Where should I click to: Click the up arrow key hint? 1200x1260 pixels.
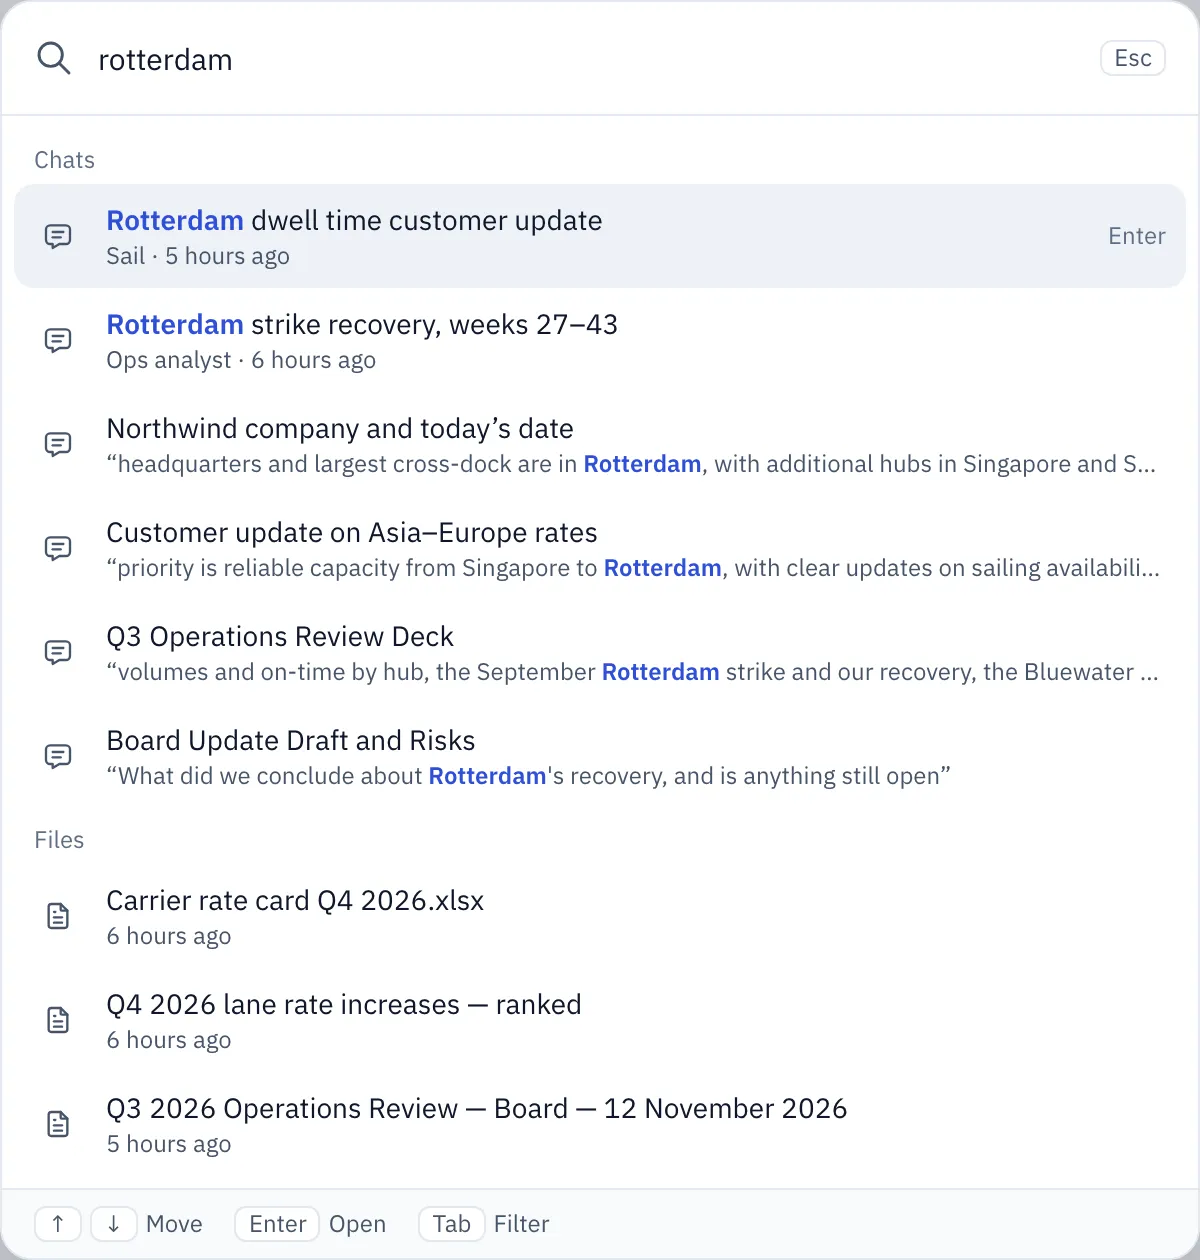click(x=58, y=1224)
